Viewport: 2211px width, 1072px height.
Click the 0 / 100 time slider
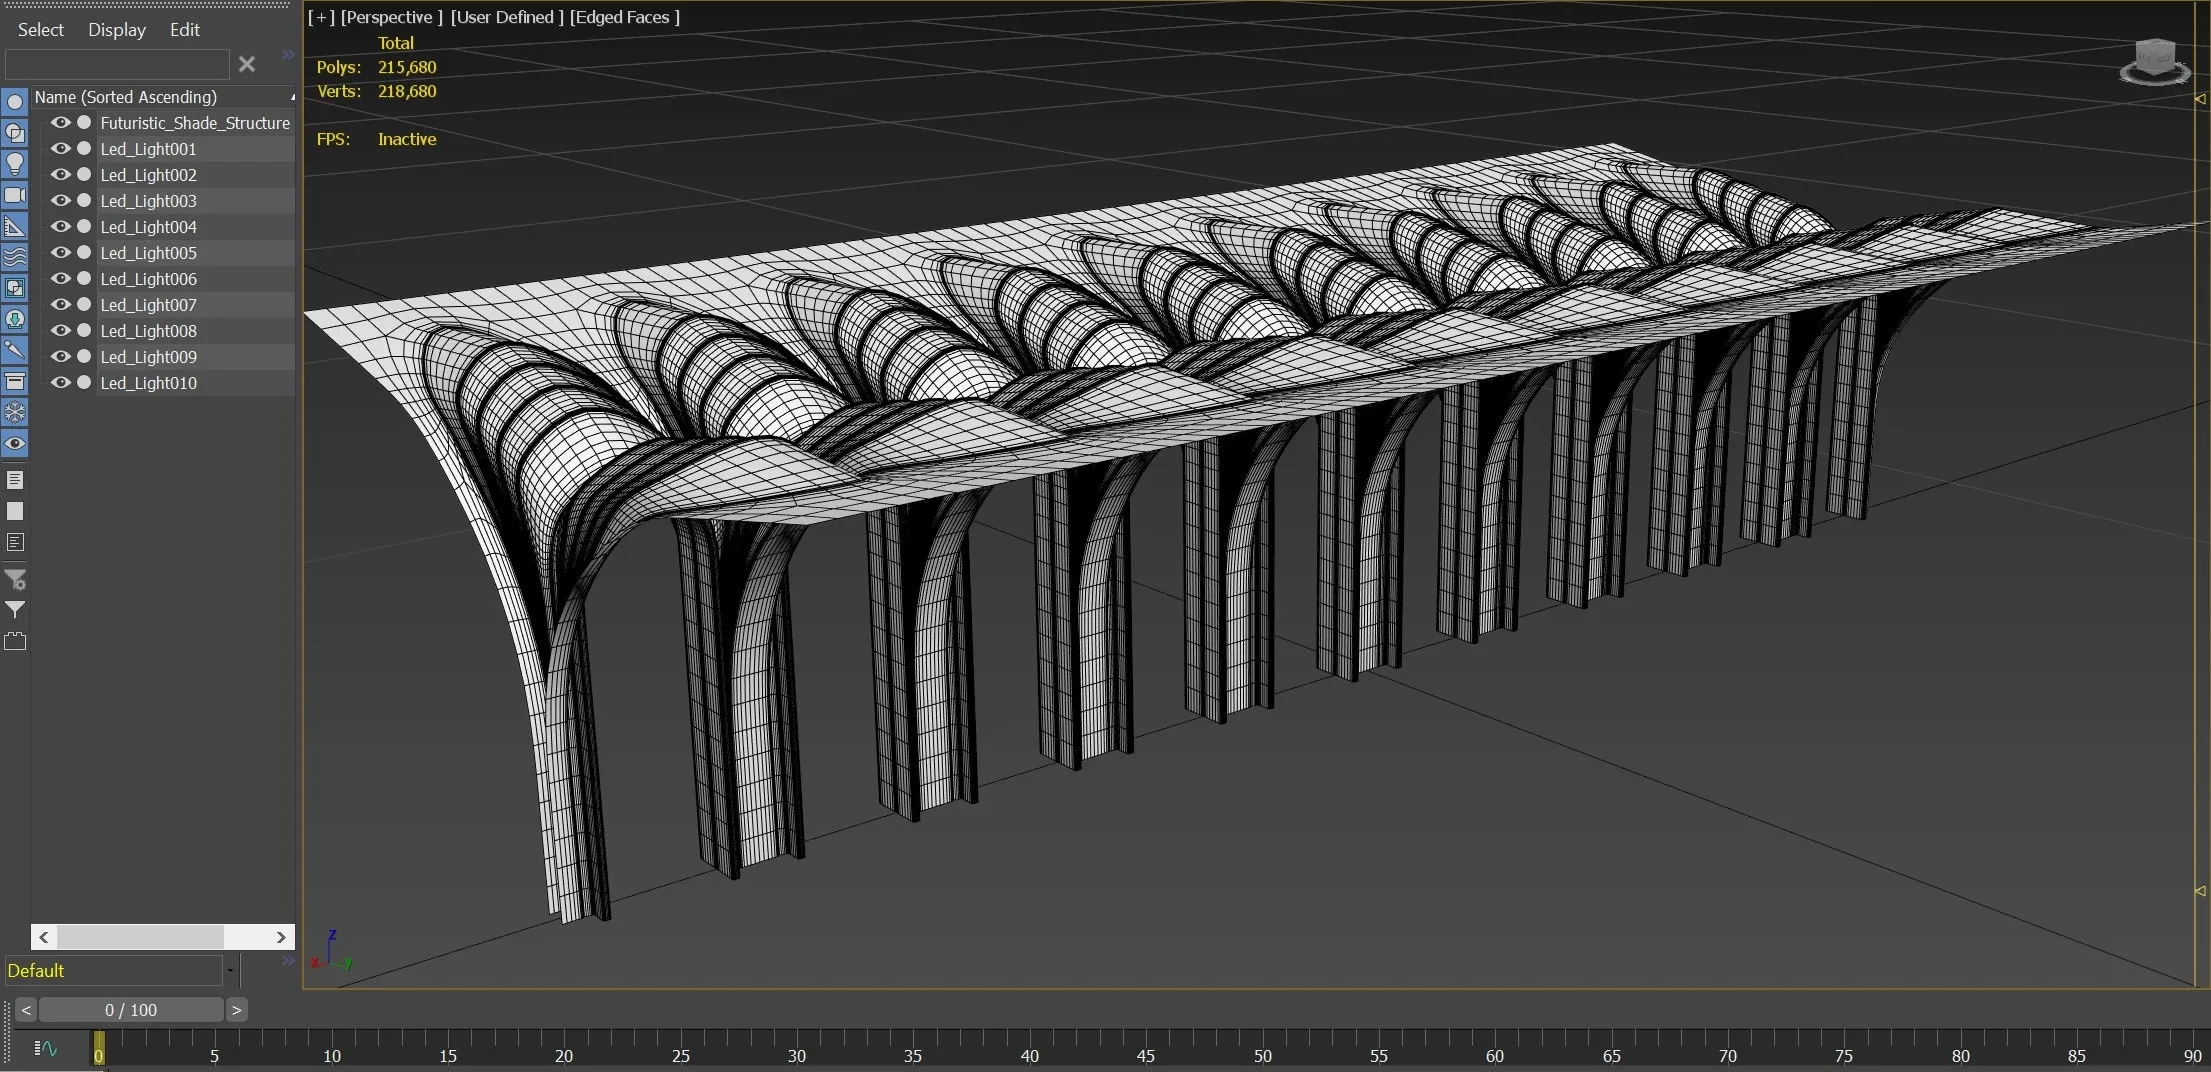131,1010
